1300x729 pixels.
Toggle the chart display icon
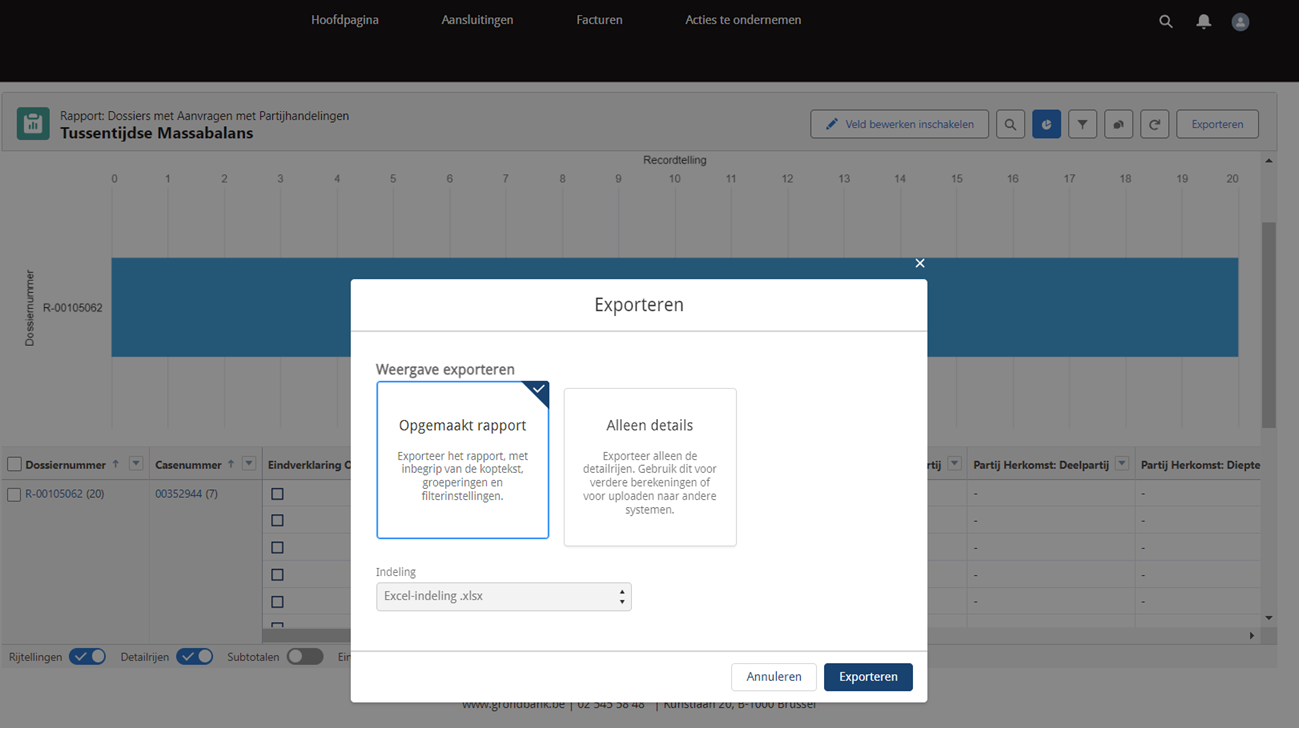coord(1046,125)
